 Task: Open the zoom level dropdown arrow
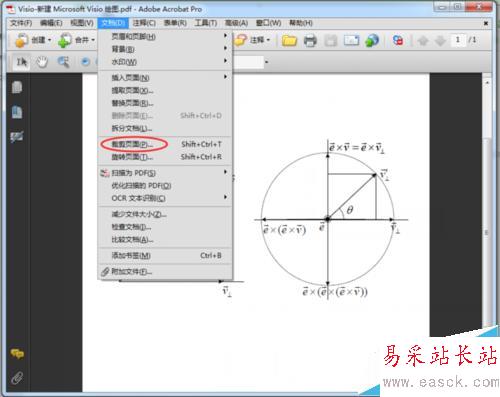266,62
